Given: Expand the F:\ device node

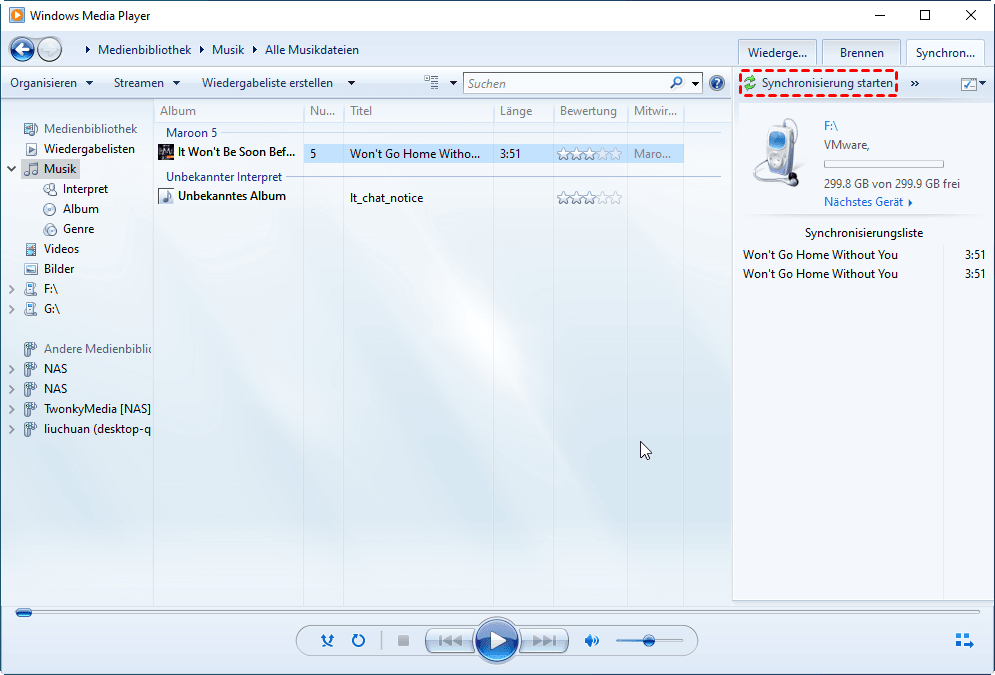Looking at the screenshot, I should coord(11,289).
